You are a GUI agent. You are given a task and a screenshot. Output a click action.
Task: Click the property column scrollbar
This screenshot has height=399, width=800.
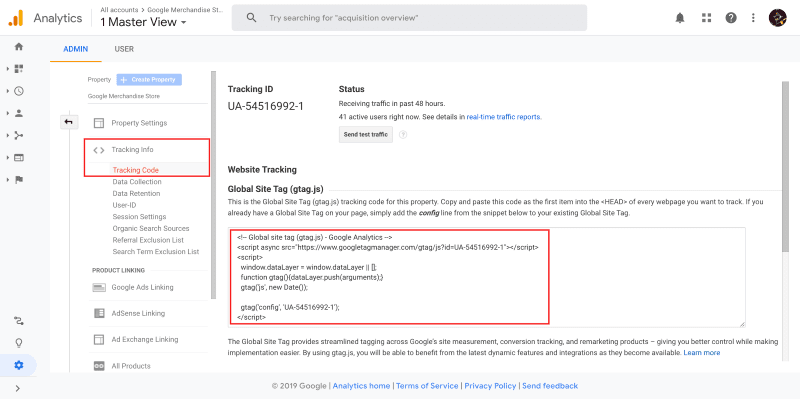click(x=213, y=184)
